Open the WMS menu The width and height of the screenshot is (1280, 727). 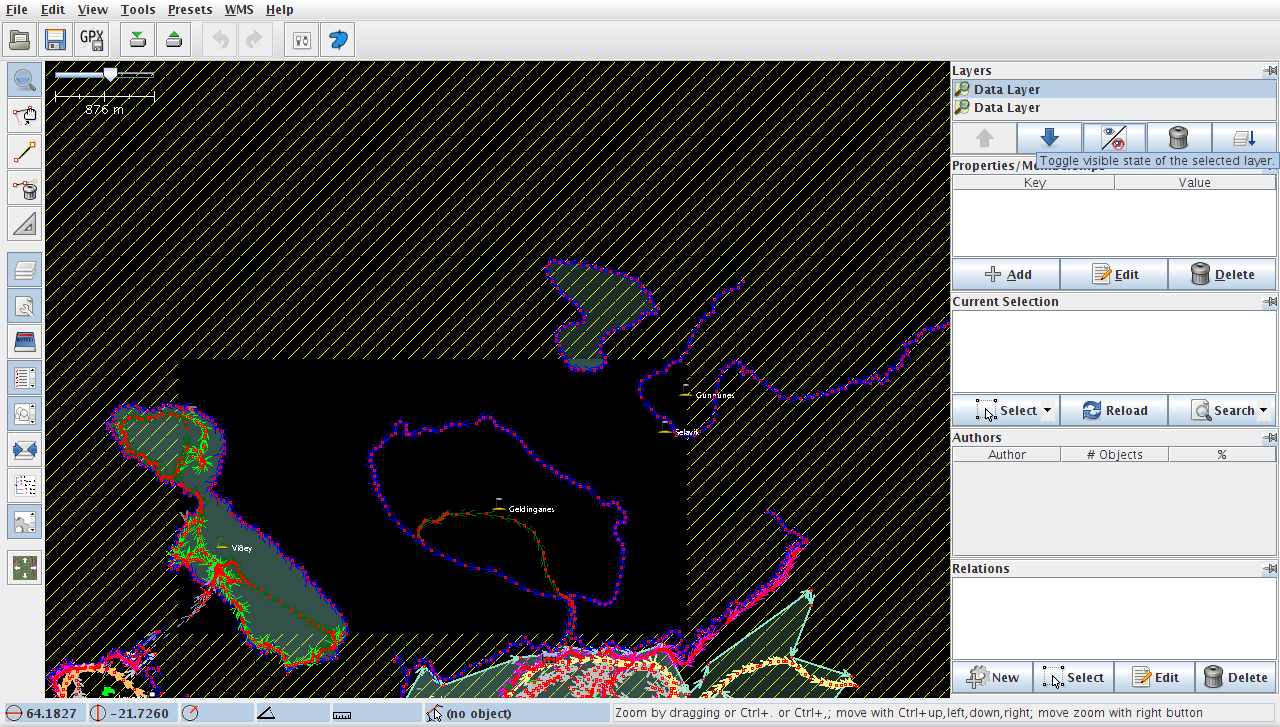pyautogui.click(x=238, y=9)
